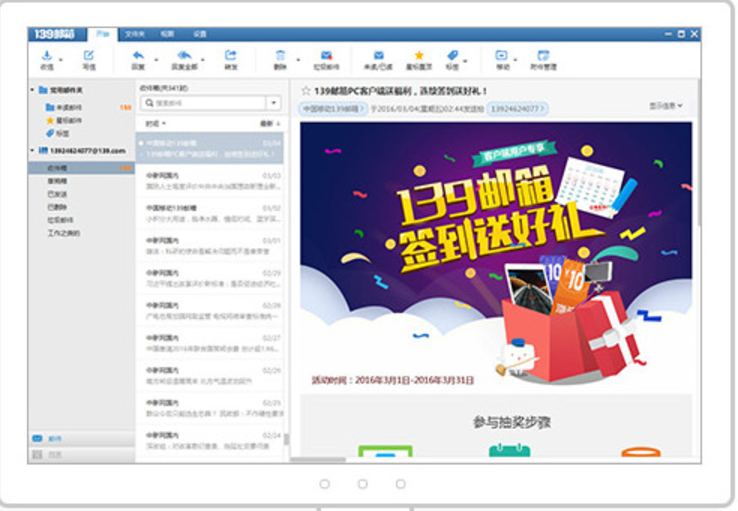The height and width of the screenshot is (511, 738).
Task: Click the magnifier icon in the search box
Action: [x=149, y=103]
